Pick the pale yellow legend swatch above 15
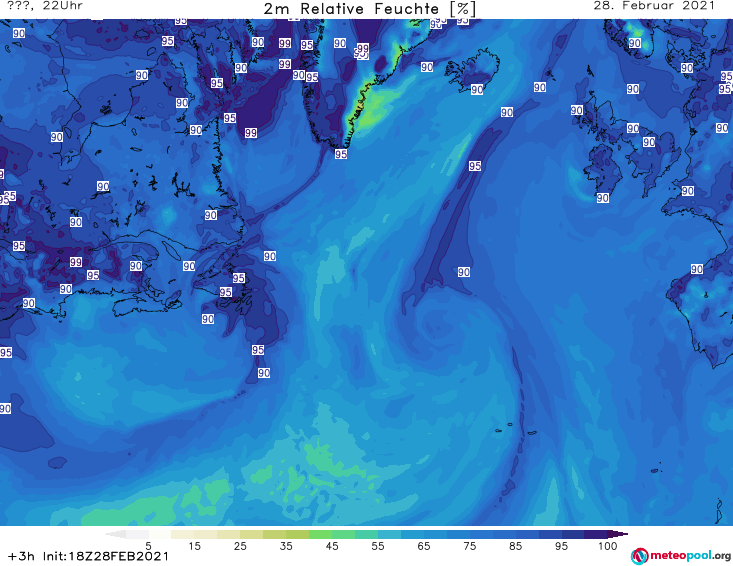The height and width of the screenshot is (566, 733). click(x=183, y=534)
